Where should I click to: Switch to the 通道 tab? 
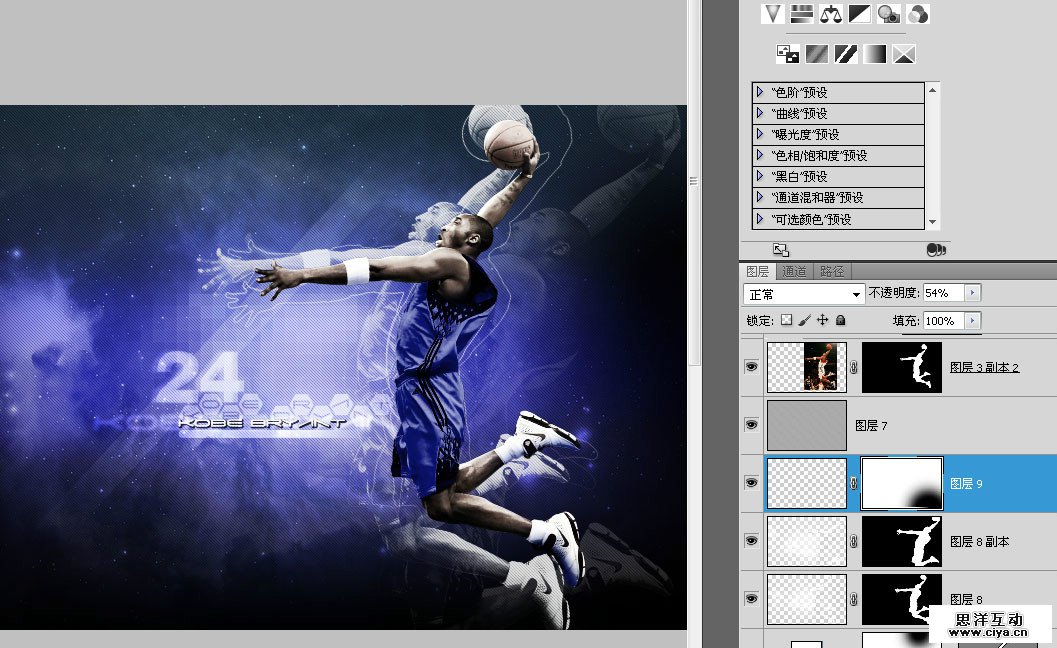click(x=794, y=271)
